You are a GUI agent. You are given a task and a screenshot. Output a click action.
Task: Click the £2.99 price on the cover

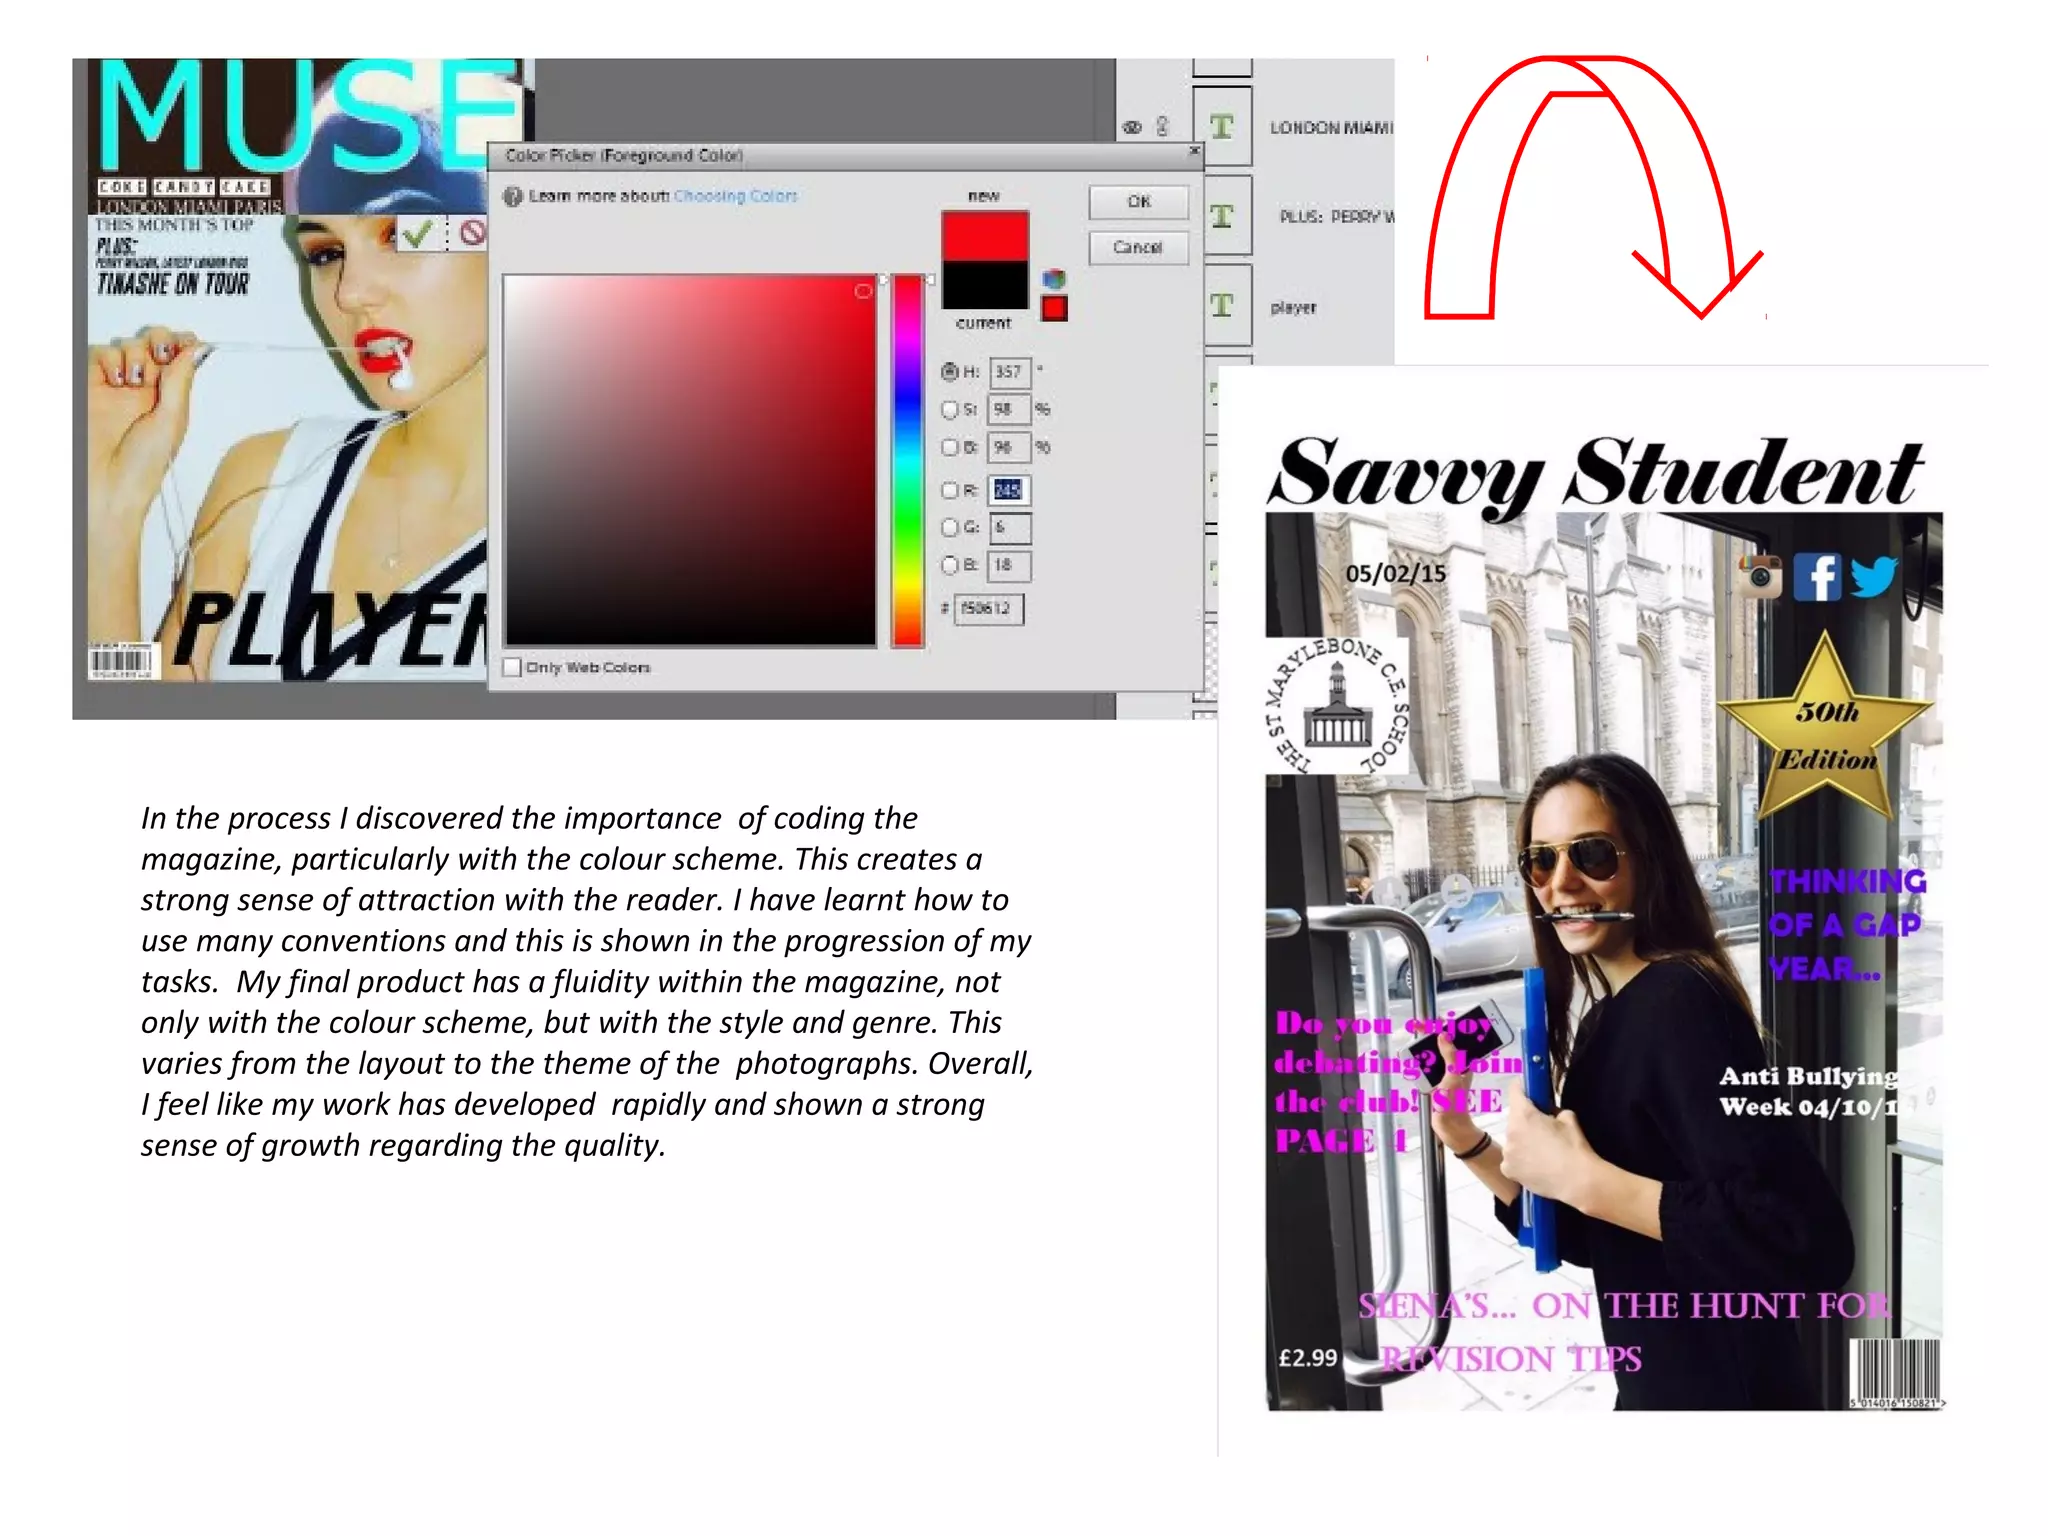[x=1308, y=1358]
